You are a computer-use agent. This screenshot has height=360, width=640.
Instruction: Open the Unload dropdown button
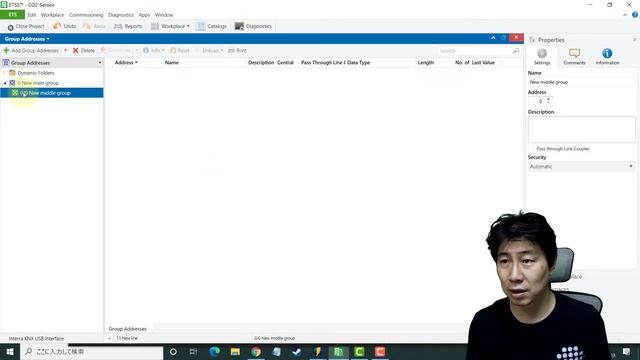[212, 51]
